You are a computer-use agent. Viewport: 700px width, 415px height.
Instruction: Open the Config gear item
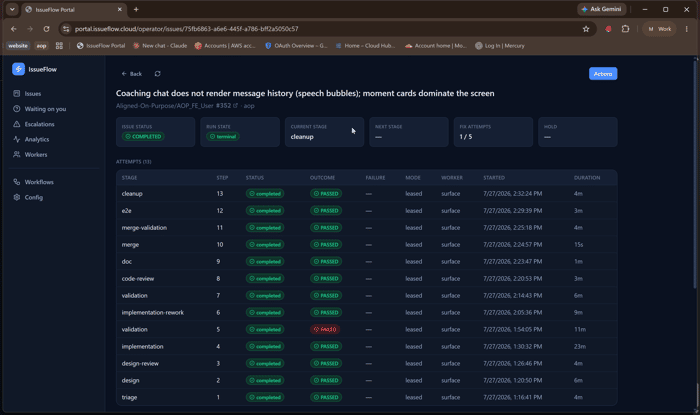point(28,197)
